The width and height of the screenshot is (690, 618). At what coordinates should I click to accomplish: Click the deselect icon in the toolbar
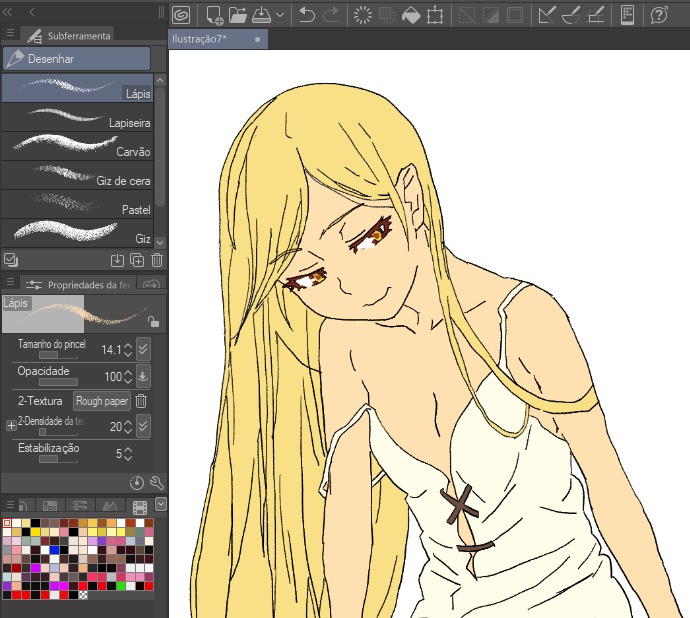466,15
